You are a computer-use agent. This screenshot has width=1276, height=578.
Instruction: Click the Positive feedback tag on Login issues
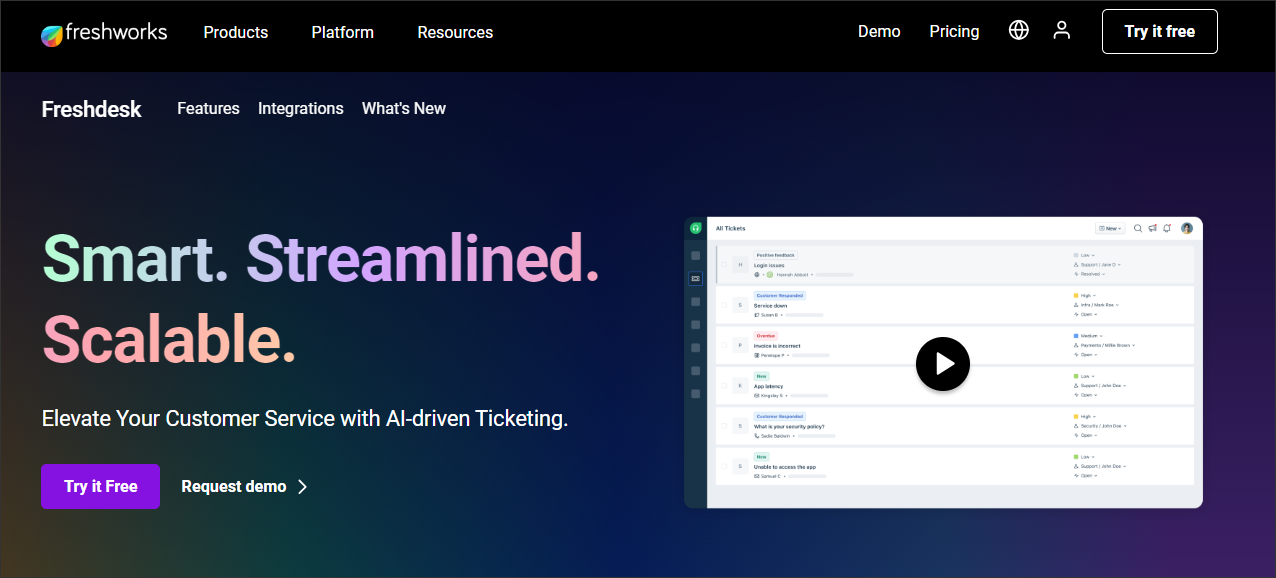775,255
